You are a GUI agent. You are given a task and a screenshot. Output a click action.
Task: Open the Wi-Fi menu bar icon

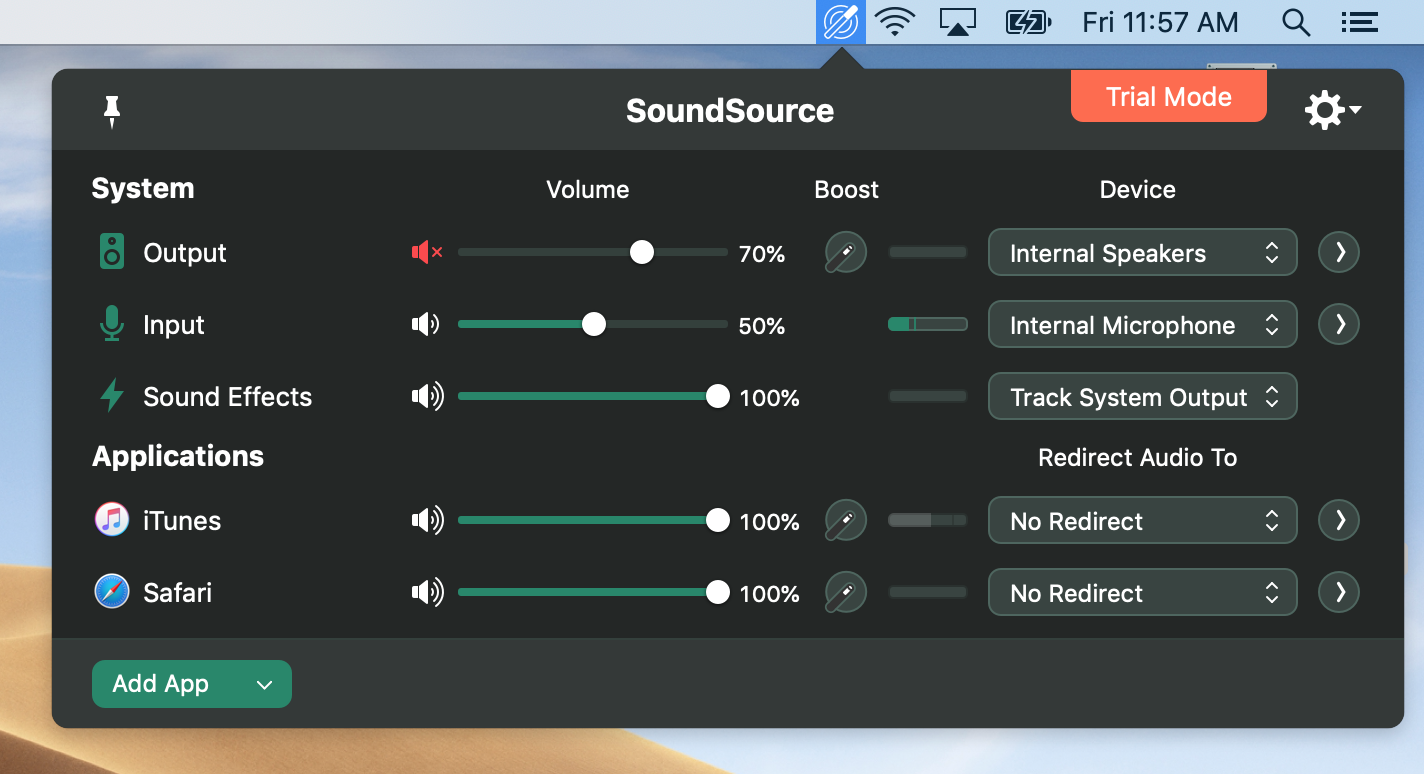coord(896,22)
